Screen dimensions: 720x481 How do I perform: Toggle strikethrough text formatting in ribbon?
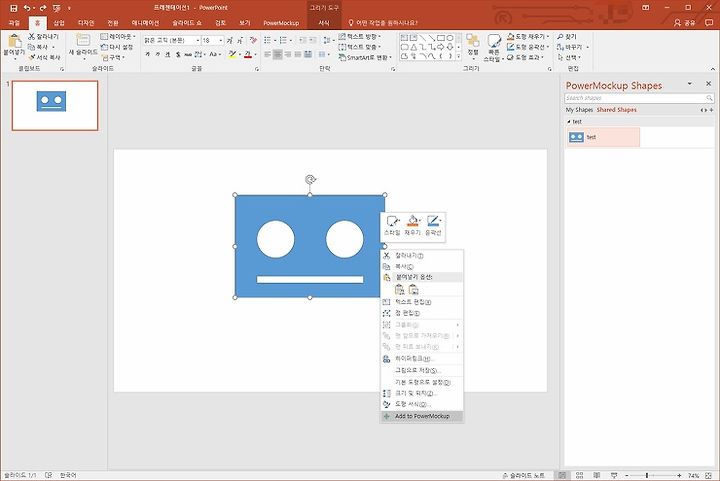[x=188, y=55]
